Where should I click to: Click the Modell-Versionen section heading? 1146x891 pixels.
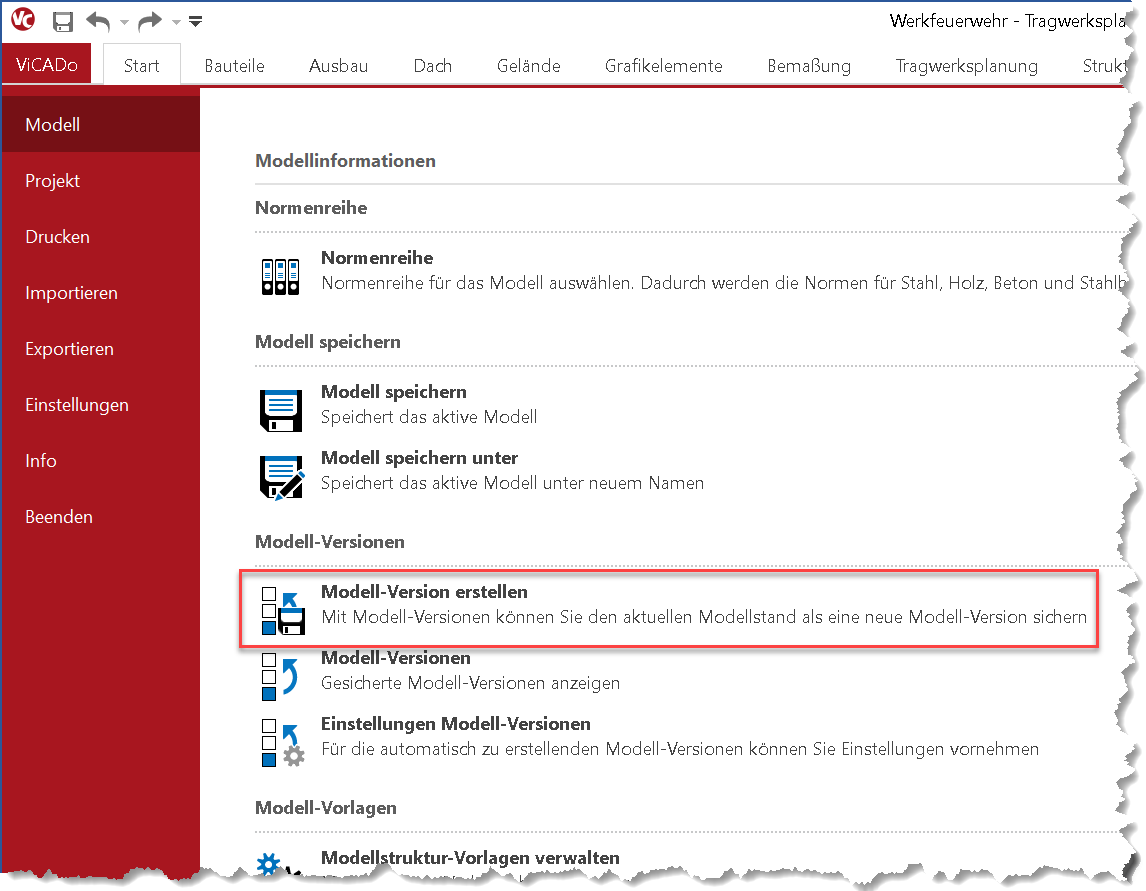click(330, 542)
